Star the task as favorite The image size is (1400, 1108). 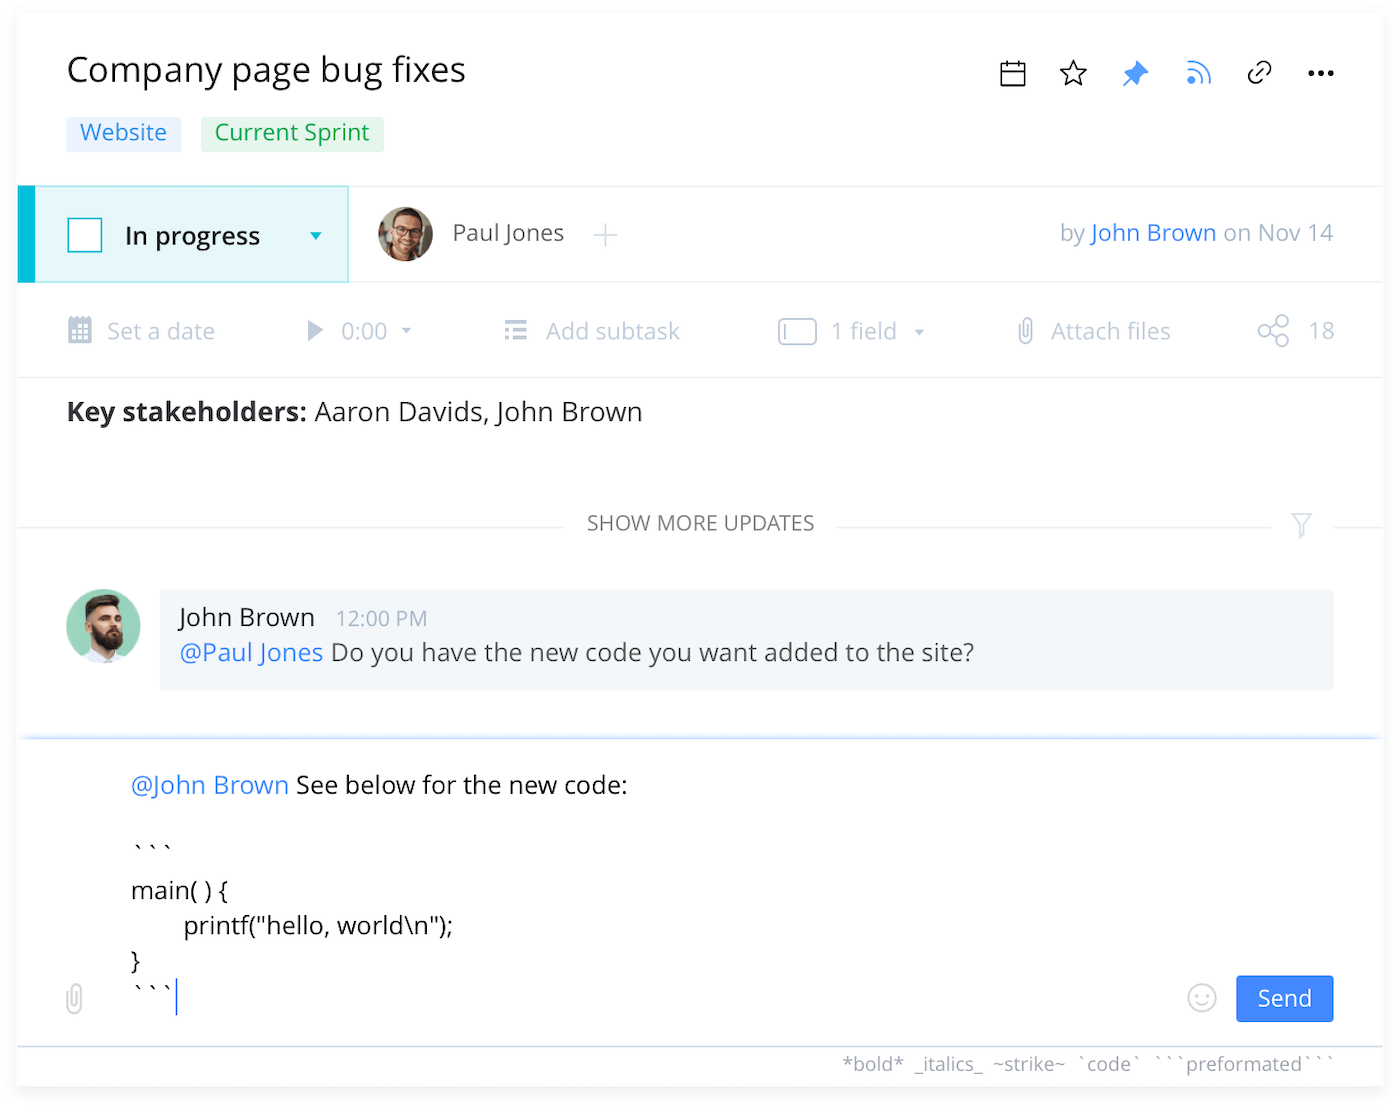1073,73
